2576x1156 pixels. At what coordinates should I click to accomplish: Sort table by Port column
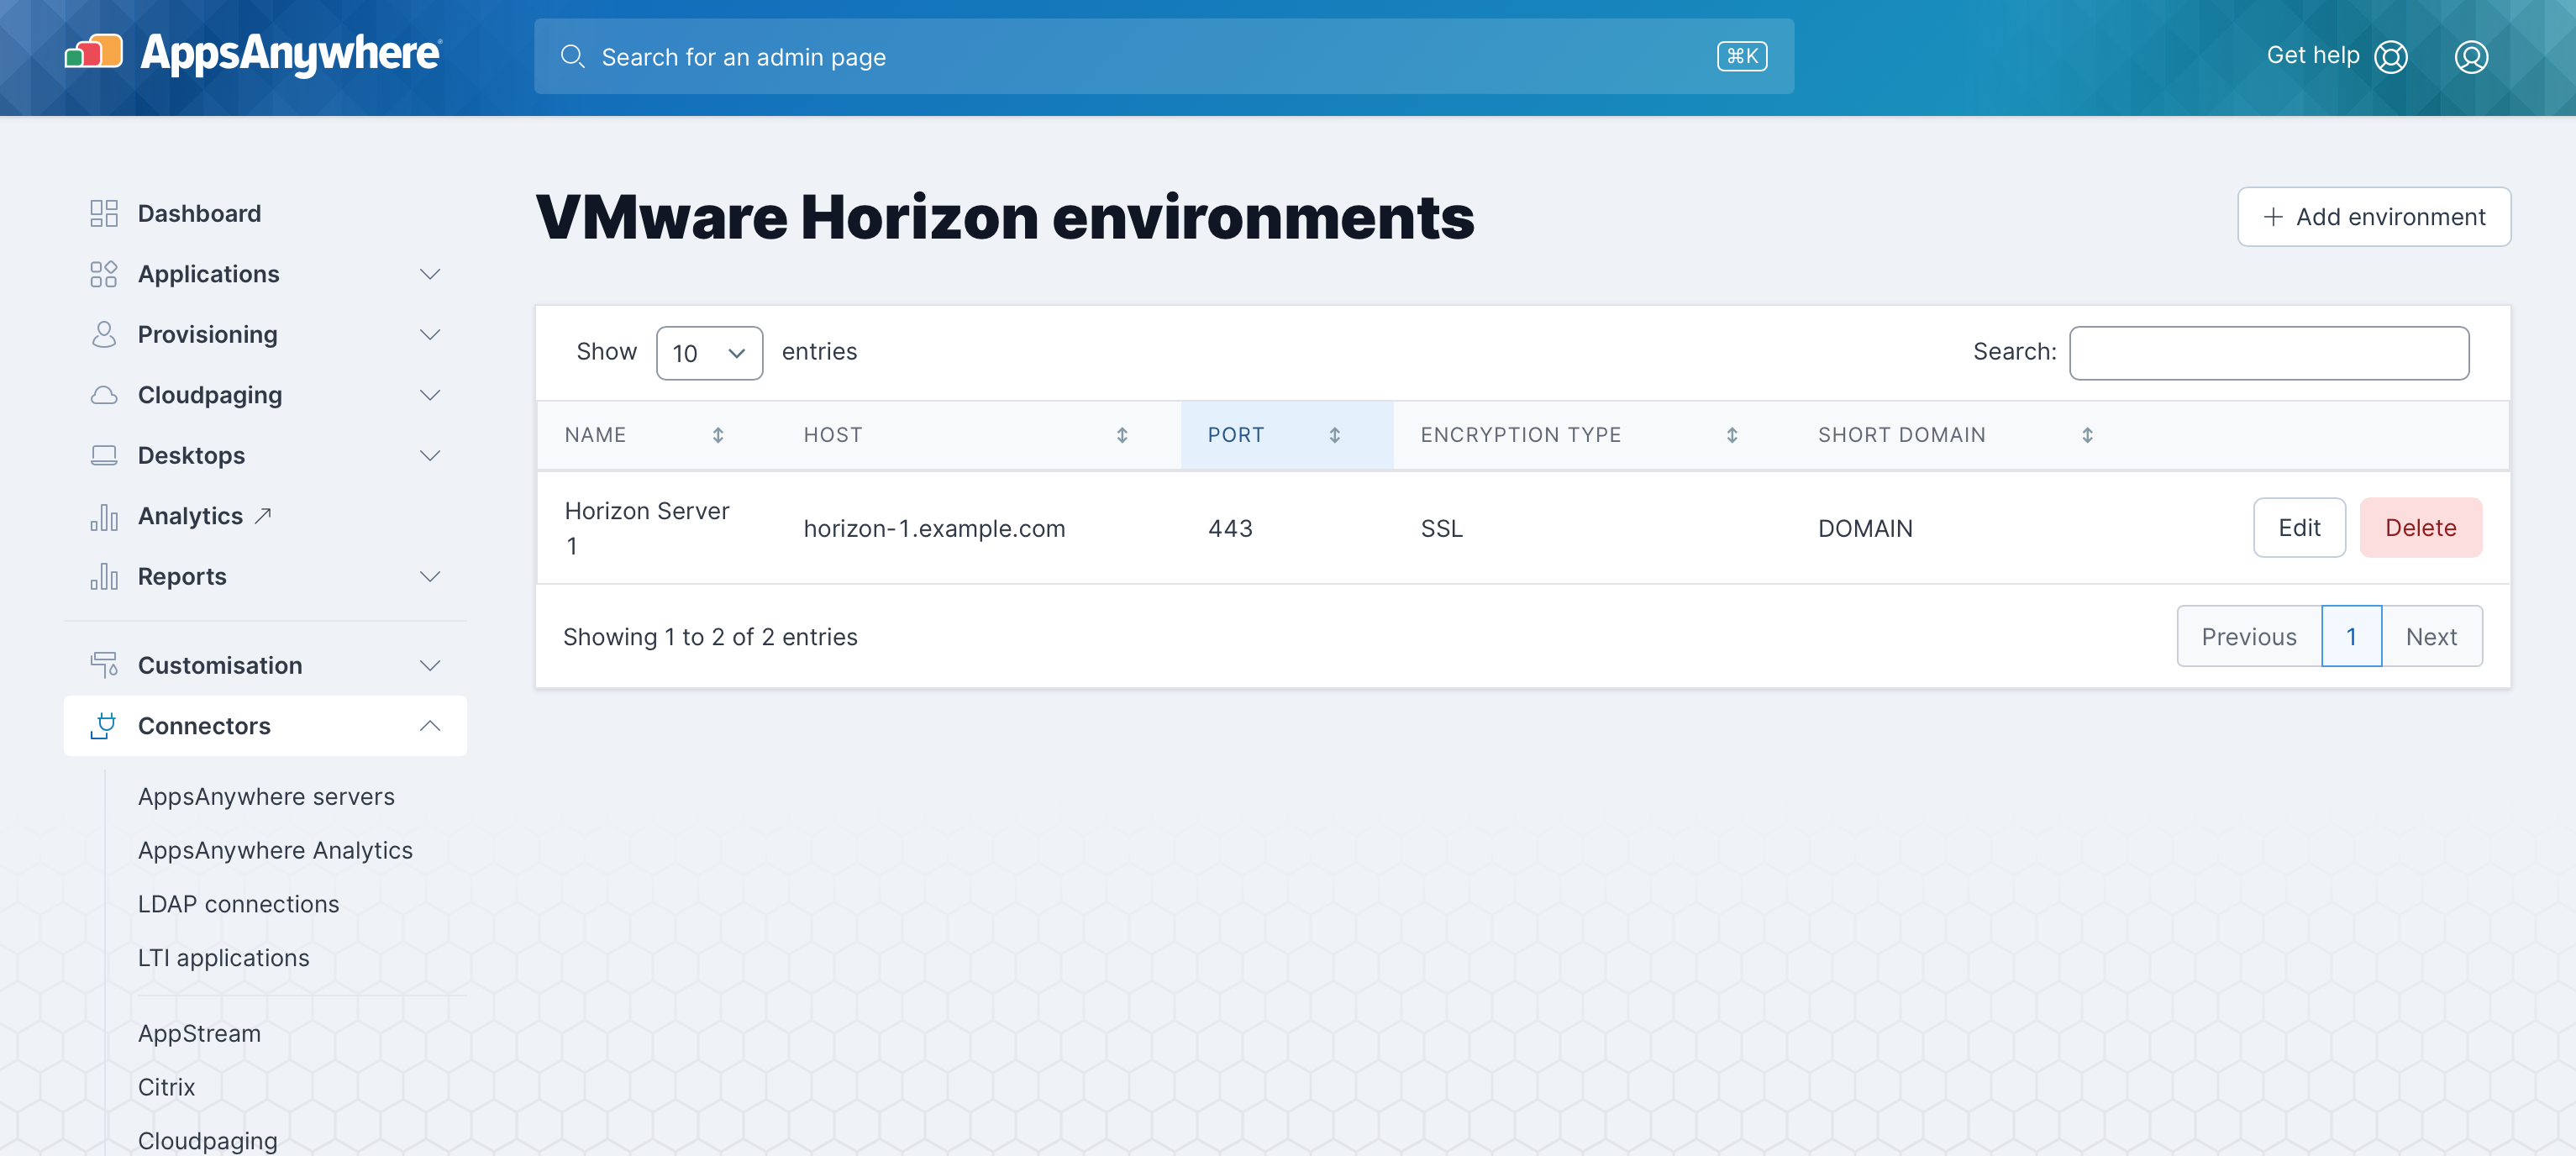tap(1334, 435)
